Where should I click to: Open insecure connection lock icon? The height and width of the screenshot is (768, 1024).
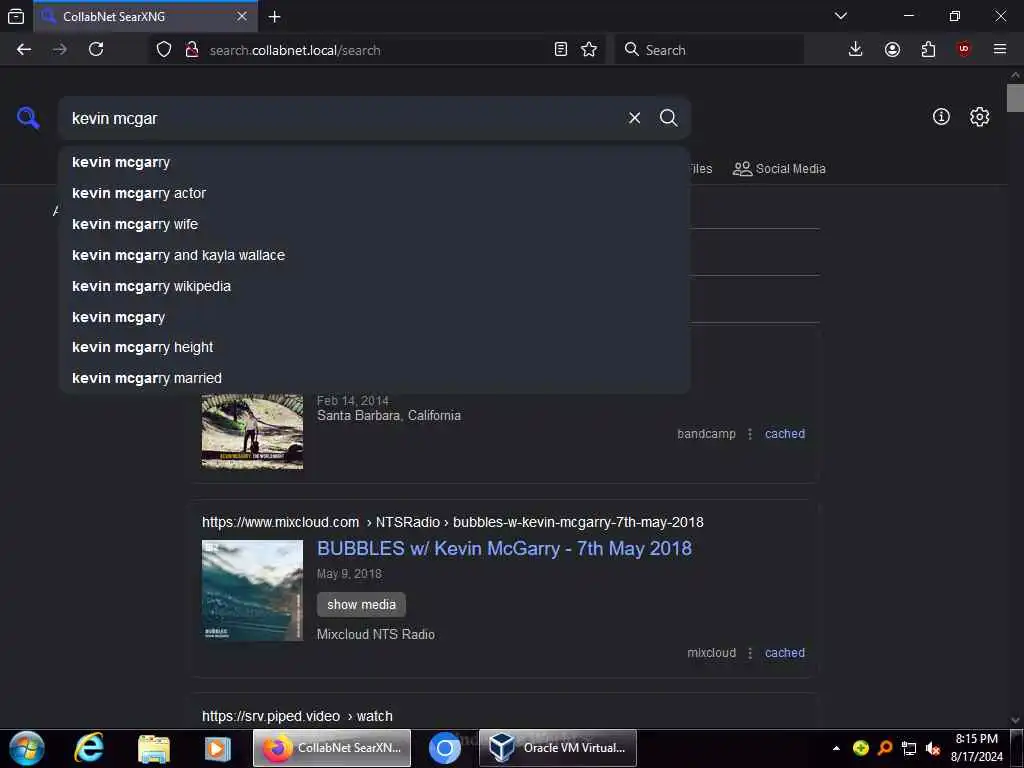tap(192, 50)
